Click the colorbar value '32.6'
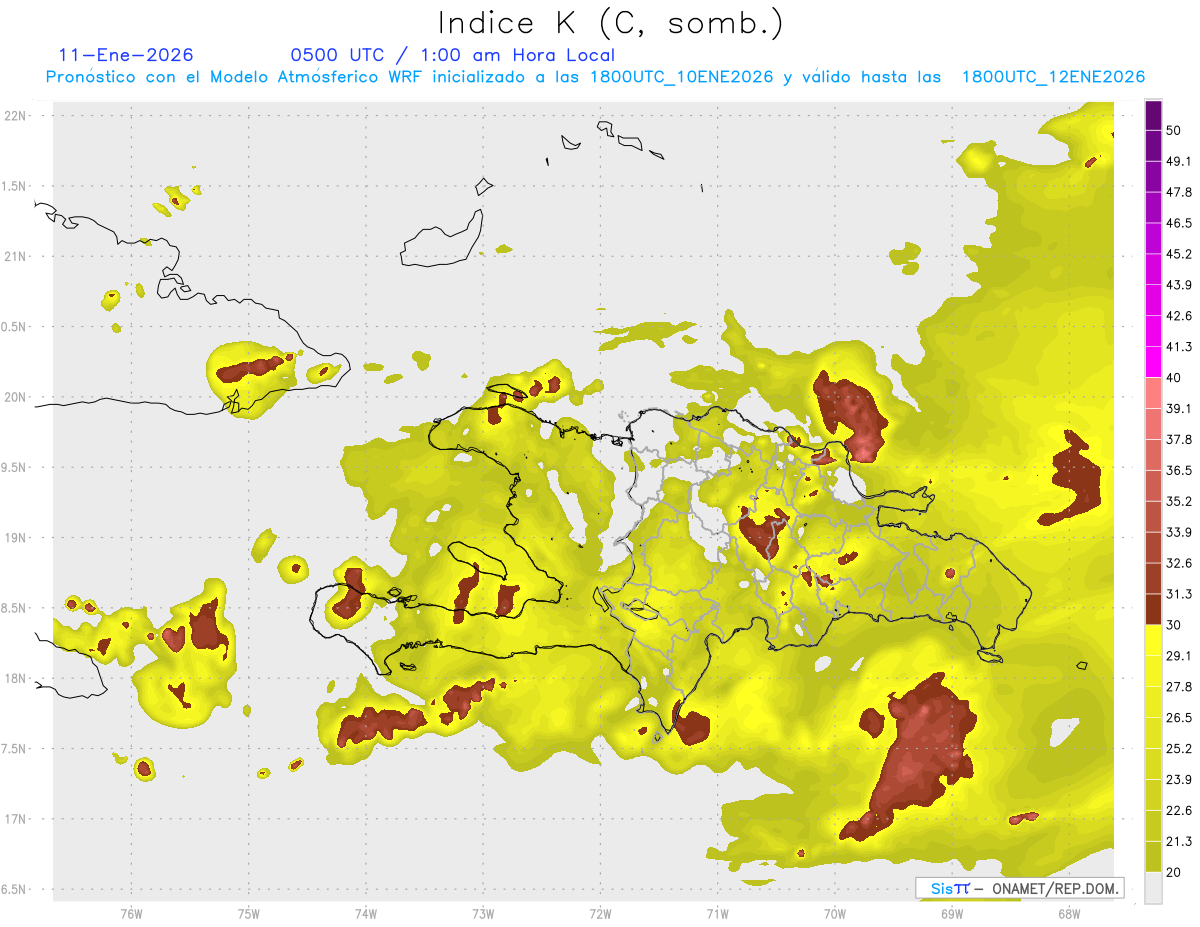1200x927 pixels. 1179,563
